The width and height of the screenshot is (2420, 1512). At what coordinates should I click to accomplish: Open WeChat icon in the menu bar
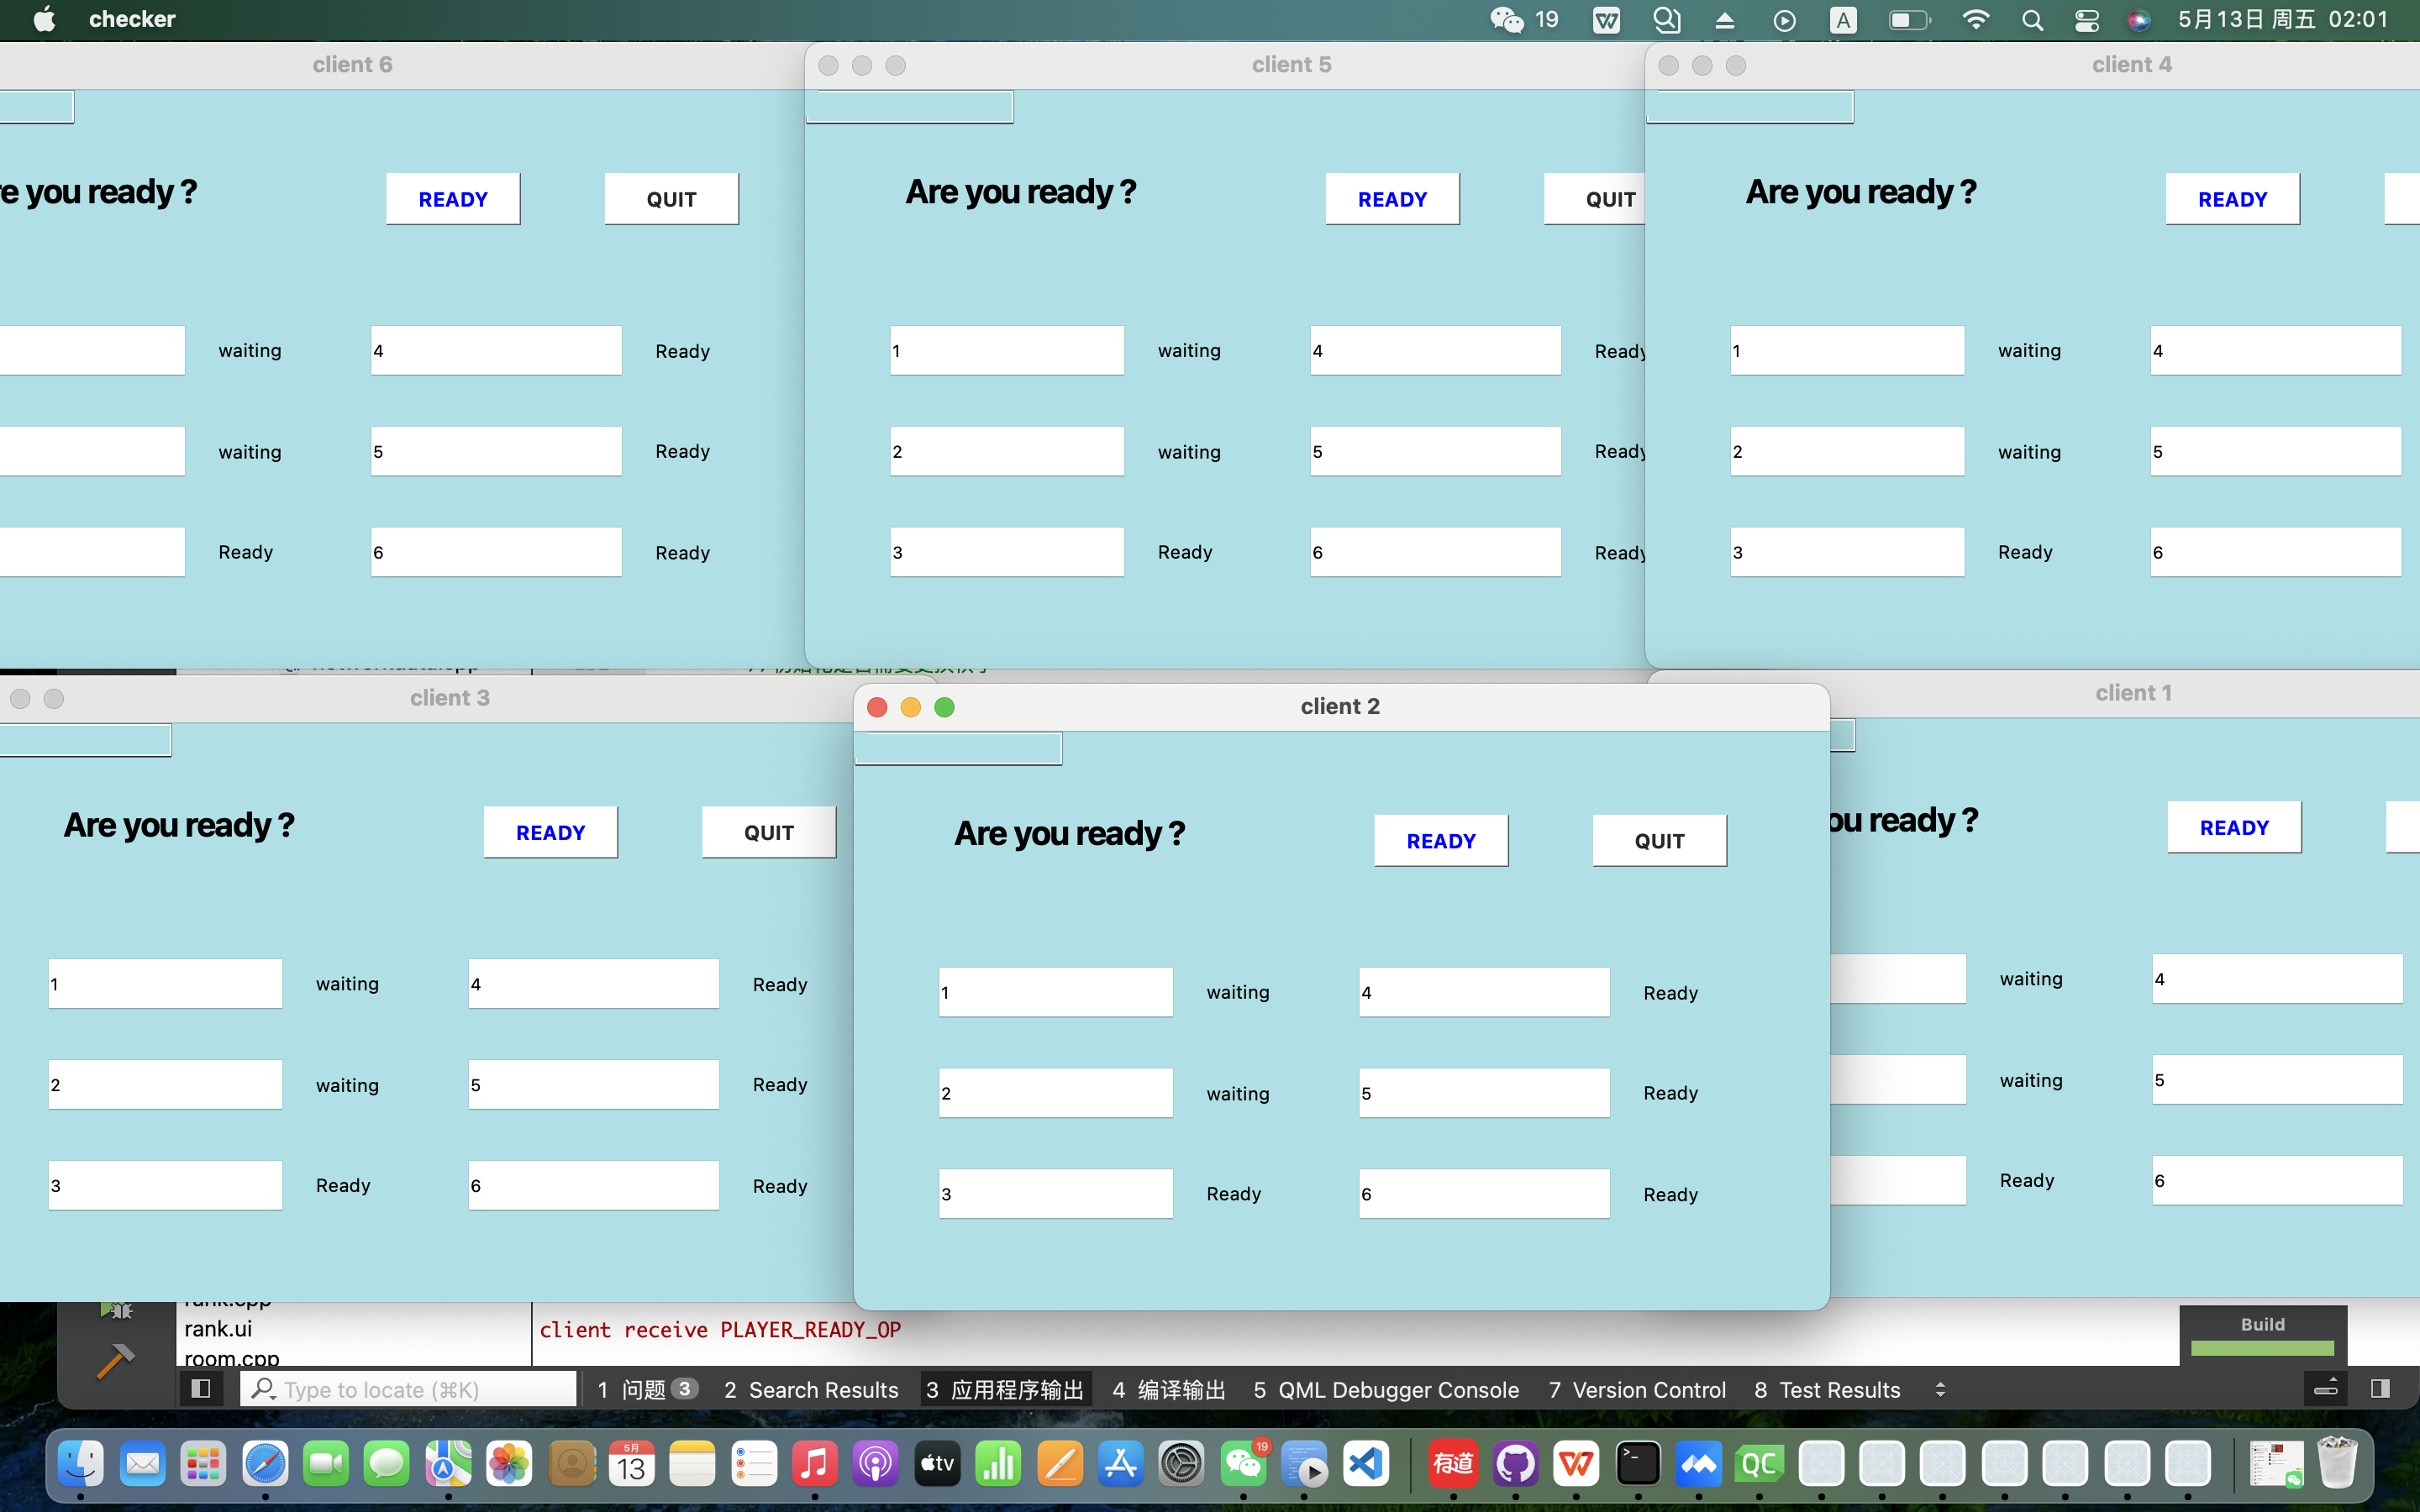(x=1507, y=20)
